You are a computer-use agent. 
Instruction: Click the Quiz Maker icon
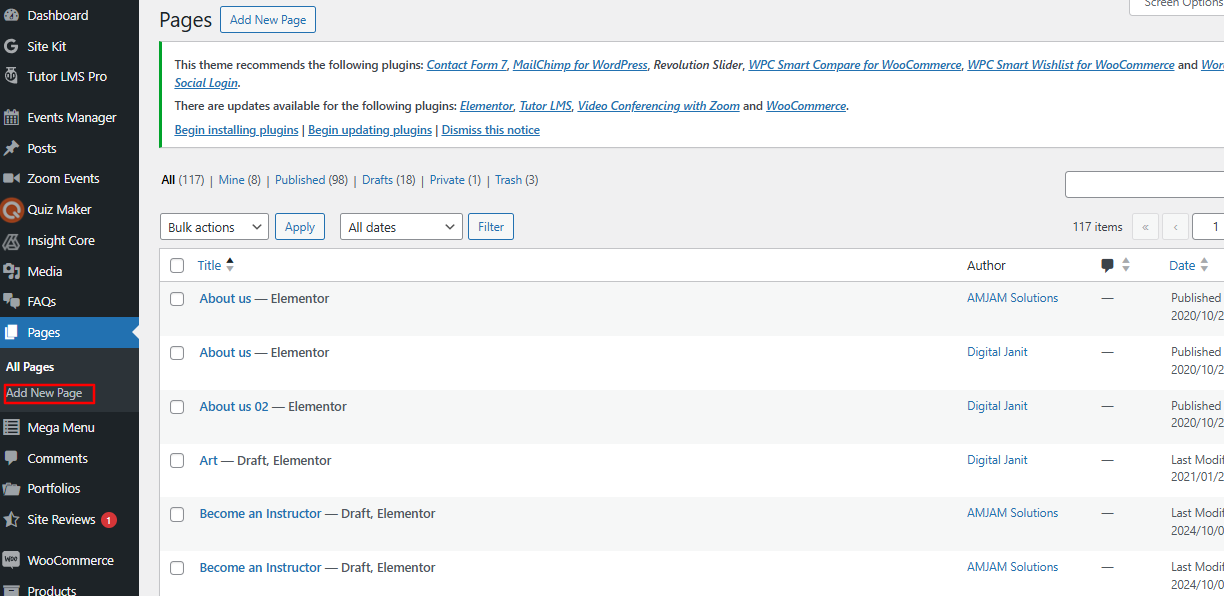point(12,210)
